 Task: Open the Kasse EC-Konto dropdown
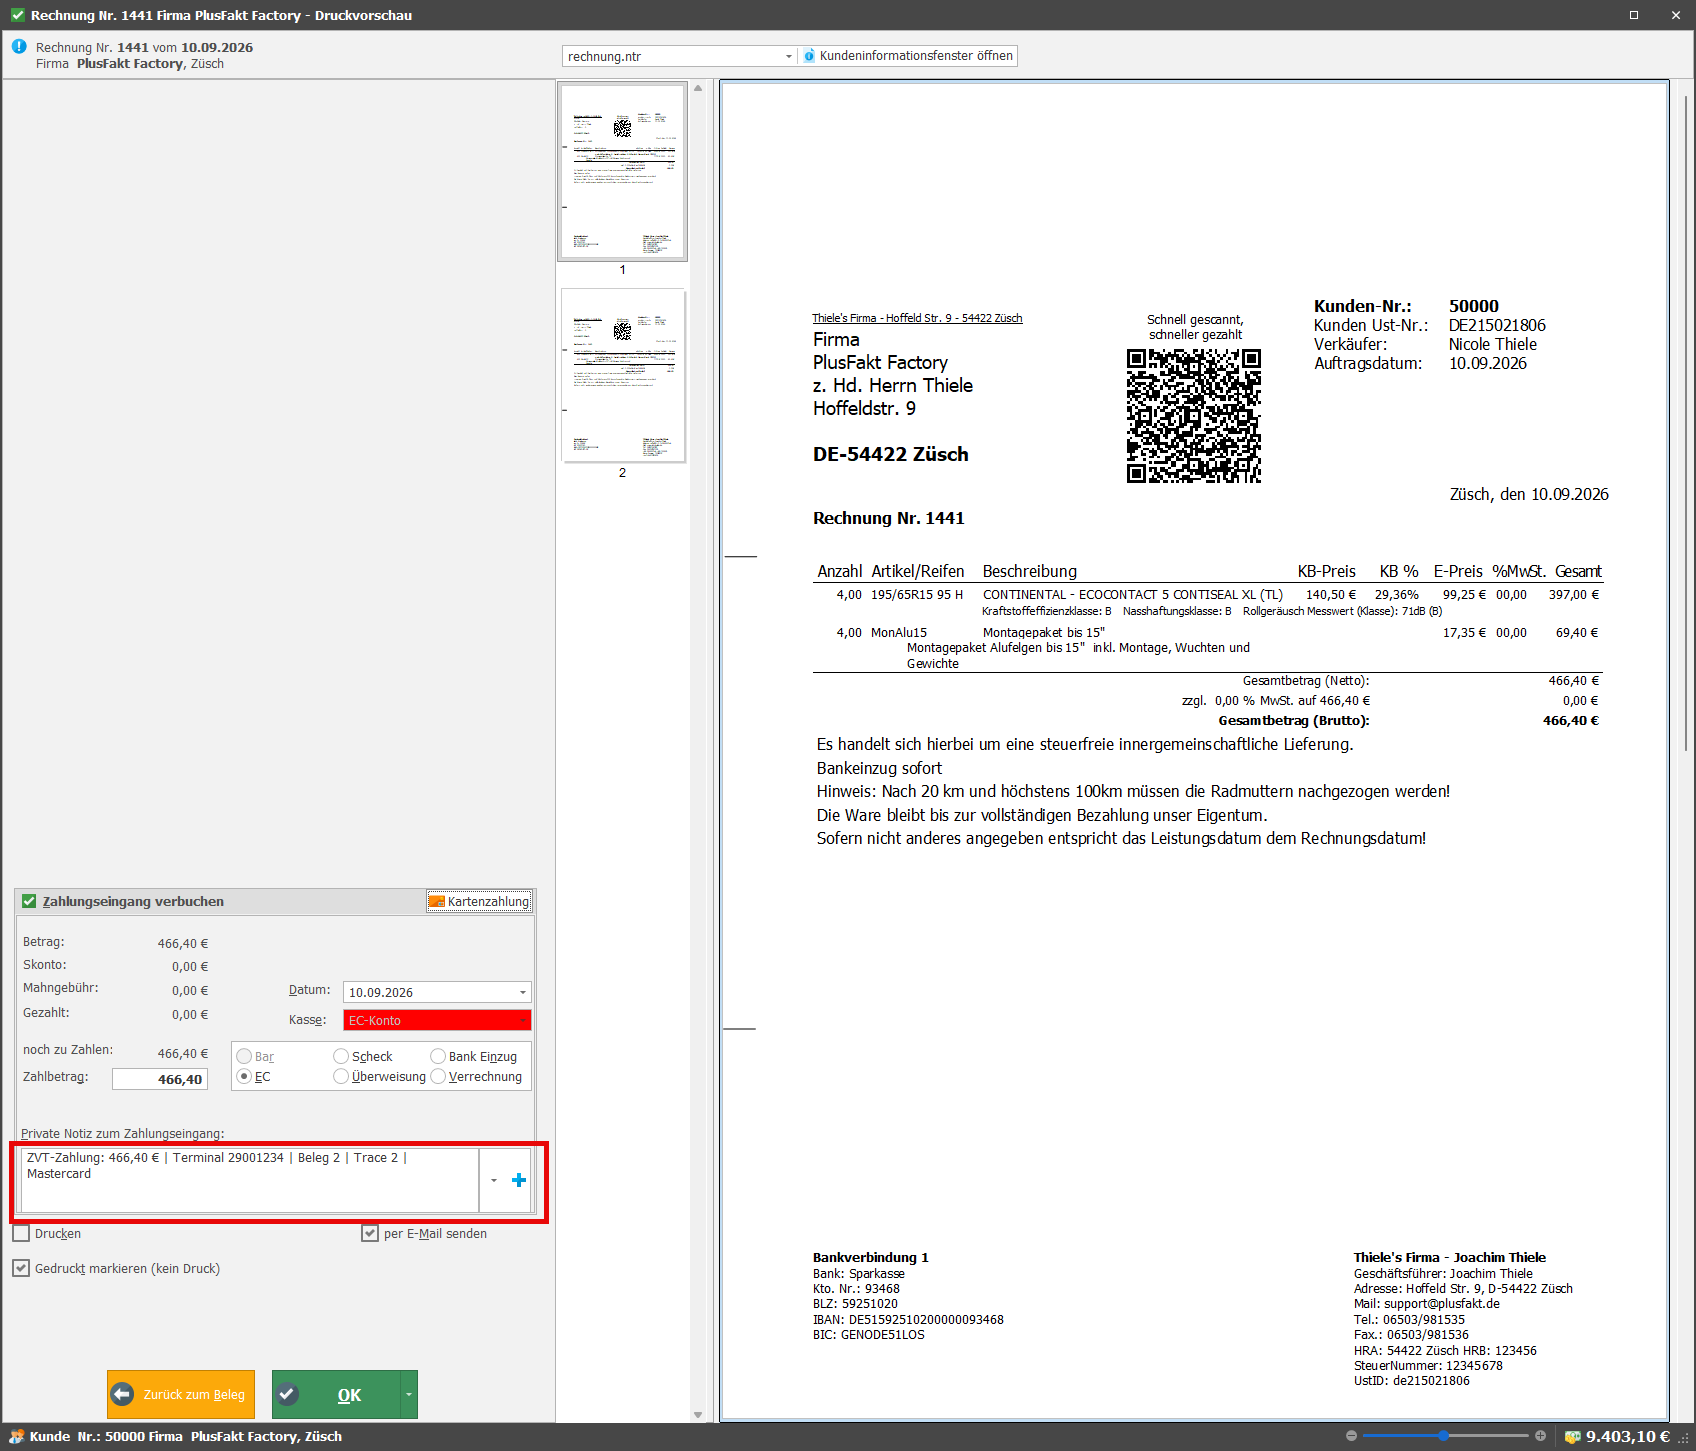[x=522, y=1020]
